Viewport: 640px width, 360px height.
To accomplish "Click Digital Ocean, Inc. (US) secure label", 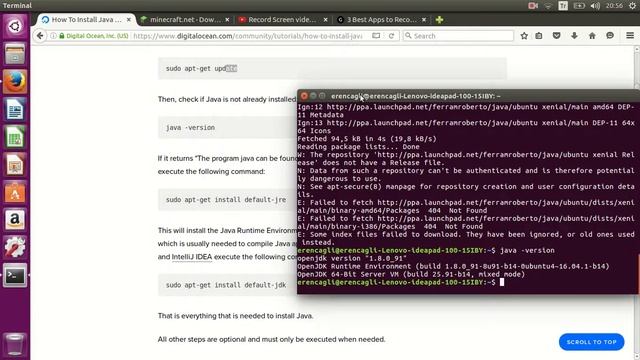I will [x=93, y=36].
